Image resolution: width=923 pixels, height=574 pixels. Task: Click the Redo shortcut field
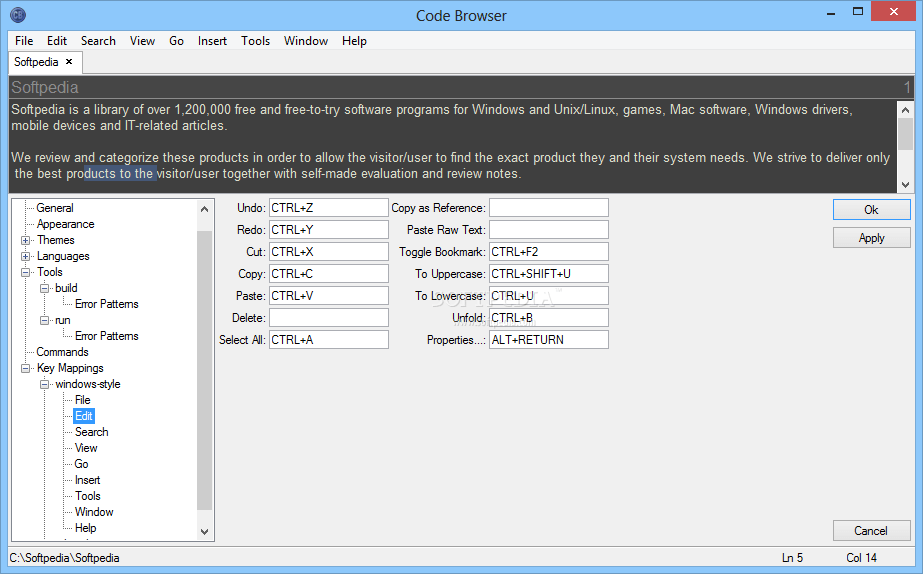coord(328,230)
